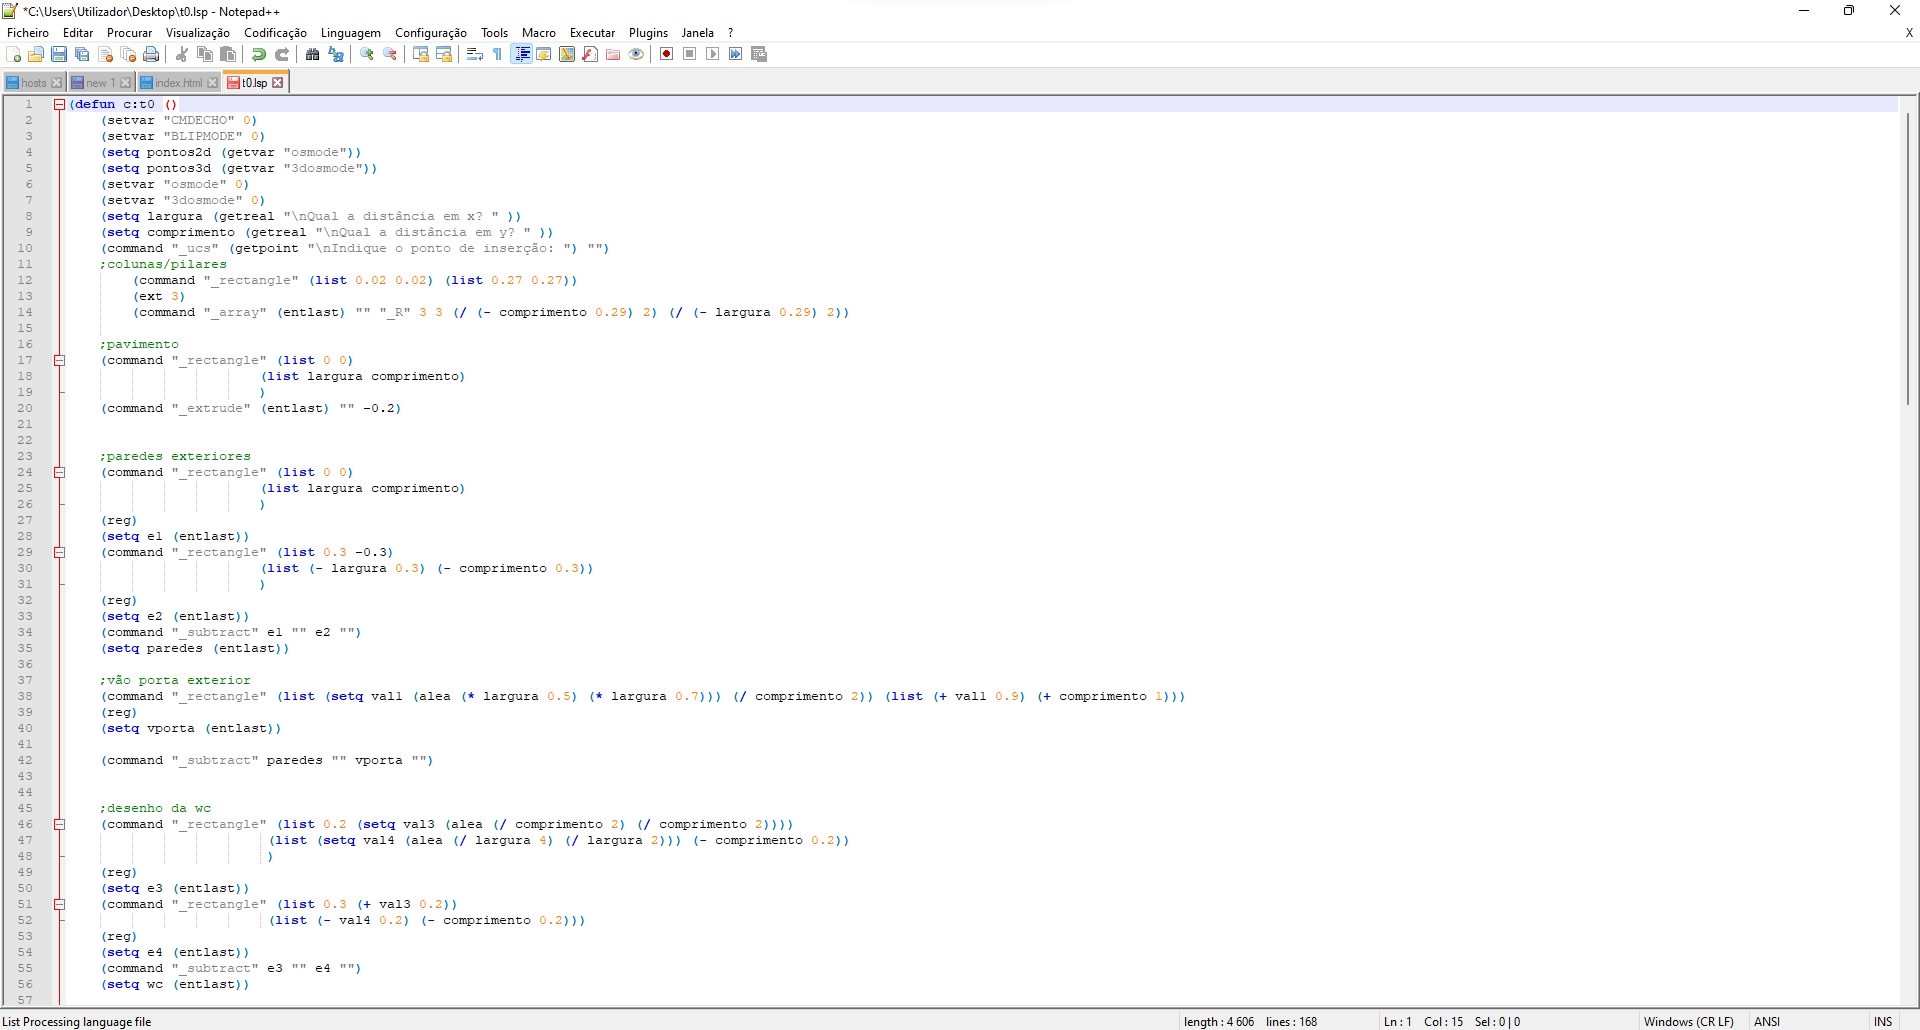Screen dimensions: 1920x1030
Task: Open the Executar menu
Action: [x=593, y=33]
